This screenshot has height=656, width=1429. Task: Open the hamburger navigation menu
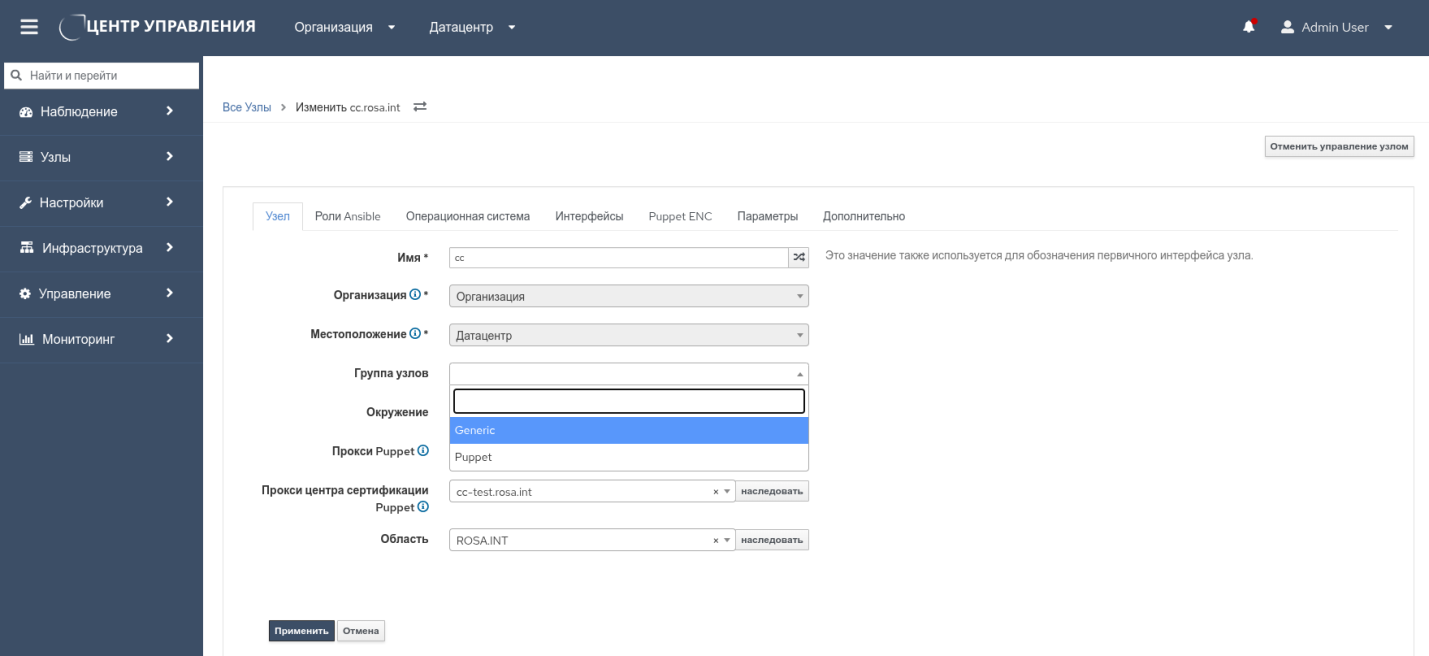[29, 27]
